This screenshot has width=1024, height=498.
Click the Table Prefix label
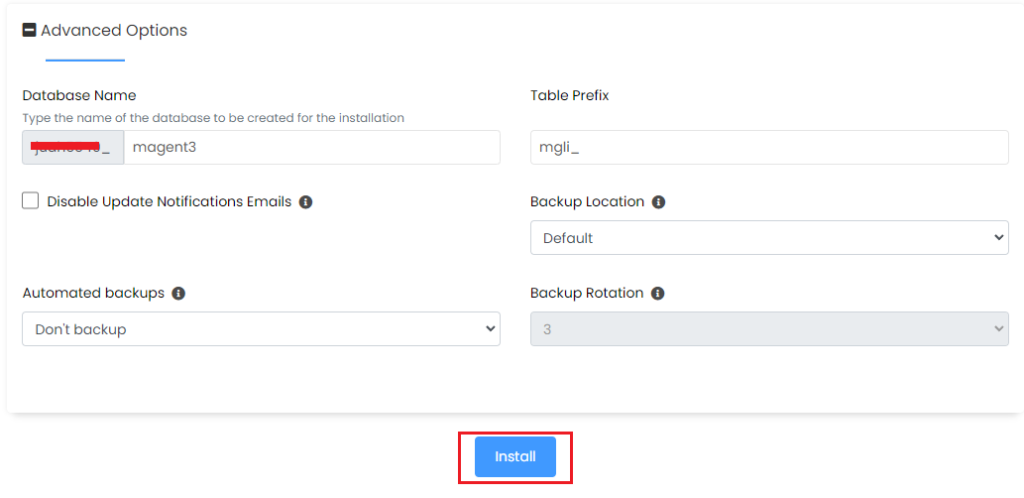[x=569, y=96]
